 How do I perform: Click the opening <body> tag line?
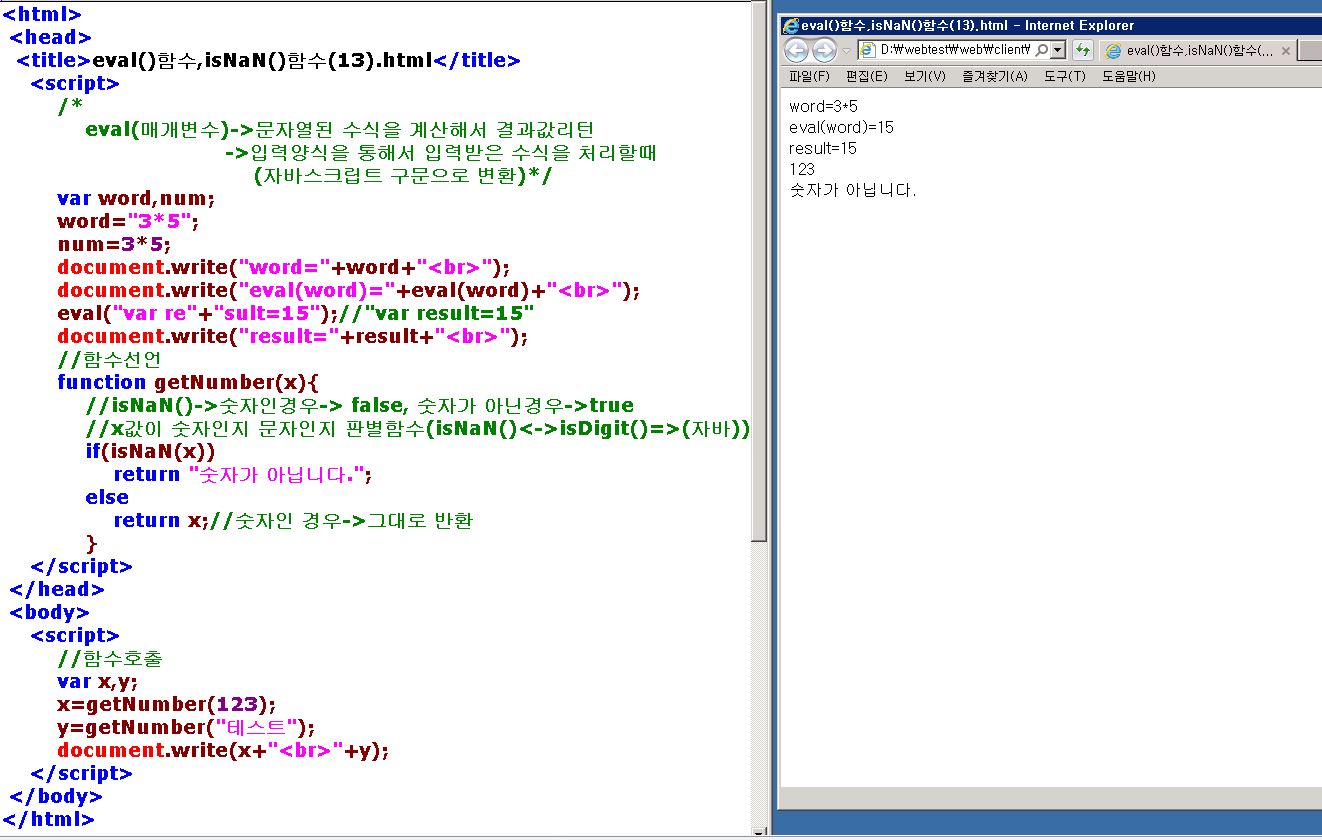[x=49, y=612]
